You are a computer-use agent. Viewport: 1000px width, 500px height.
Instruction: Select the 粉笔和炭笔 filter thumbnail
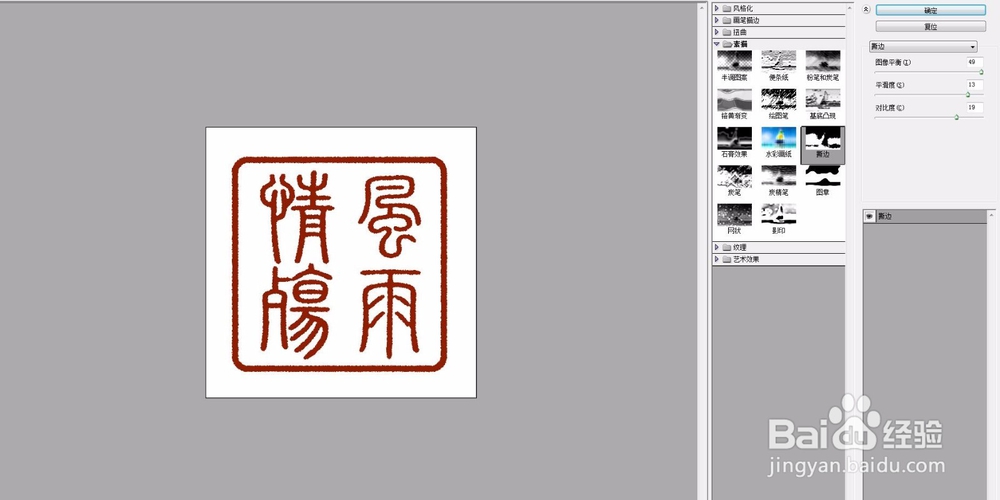tap(823, 66)
